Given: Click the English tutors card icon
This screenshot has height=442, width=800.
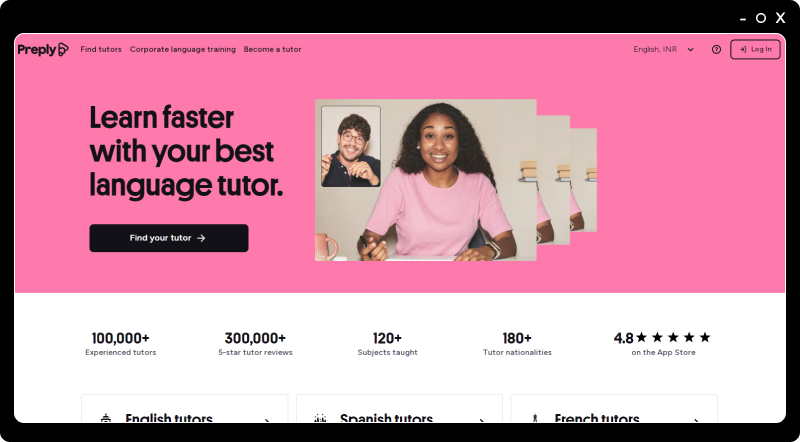Looking at the screenshot, I should coord(106,419).
